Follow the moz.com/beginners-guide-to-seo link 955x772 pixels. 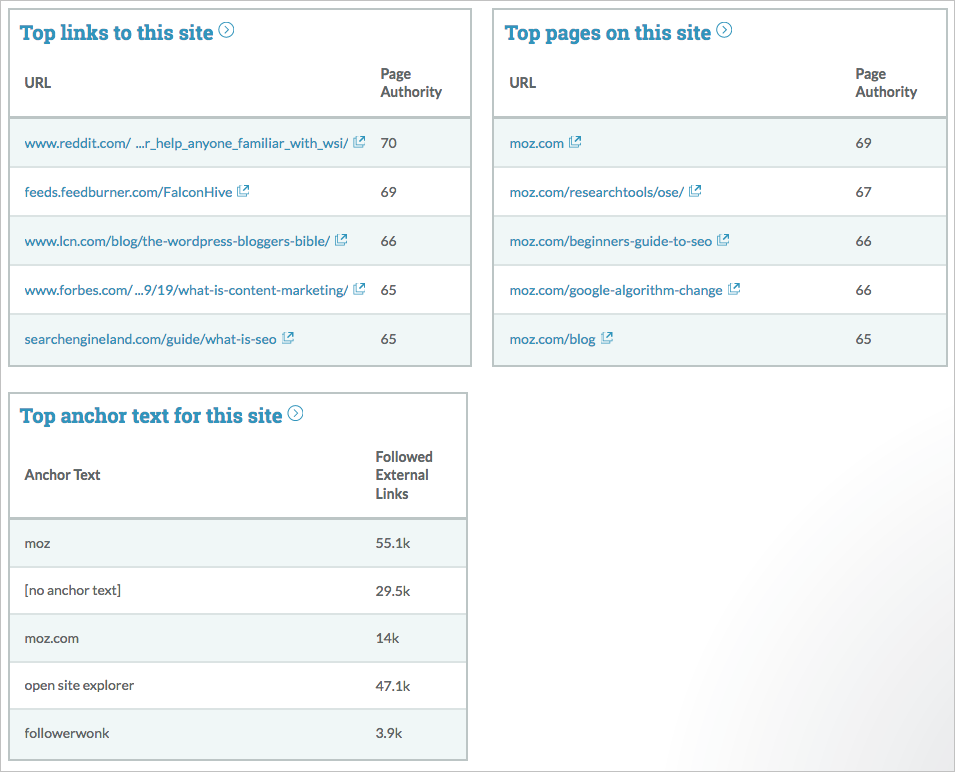[x=611, y=242]
